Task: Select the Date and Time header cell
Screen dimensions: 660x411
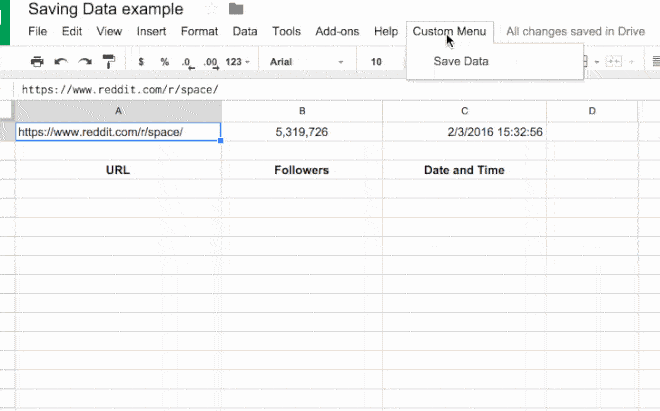Action: click(x=464, y=170)
